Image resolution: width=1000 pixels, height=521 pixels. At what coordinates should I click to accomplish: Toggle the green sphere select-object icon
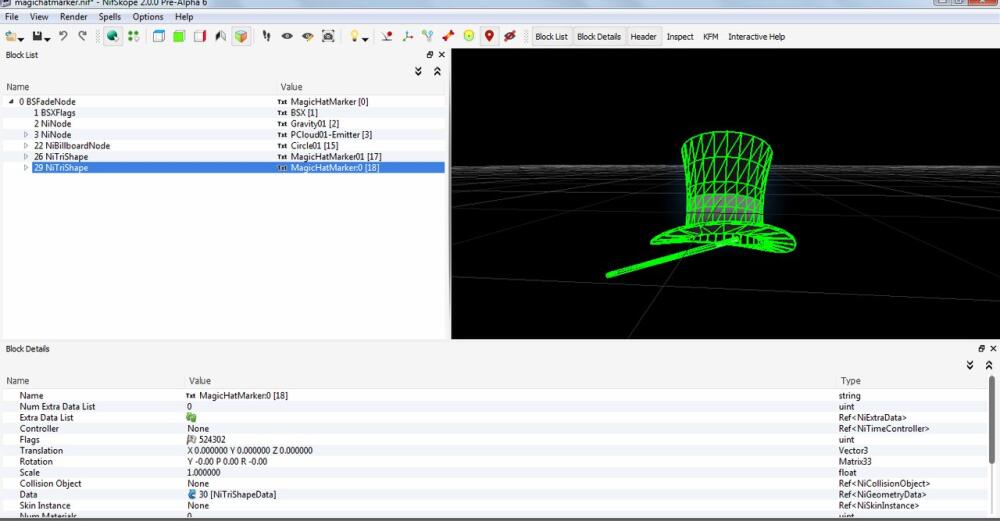pos(112,36)
